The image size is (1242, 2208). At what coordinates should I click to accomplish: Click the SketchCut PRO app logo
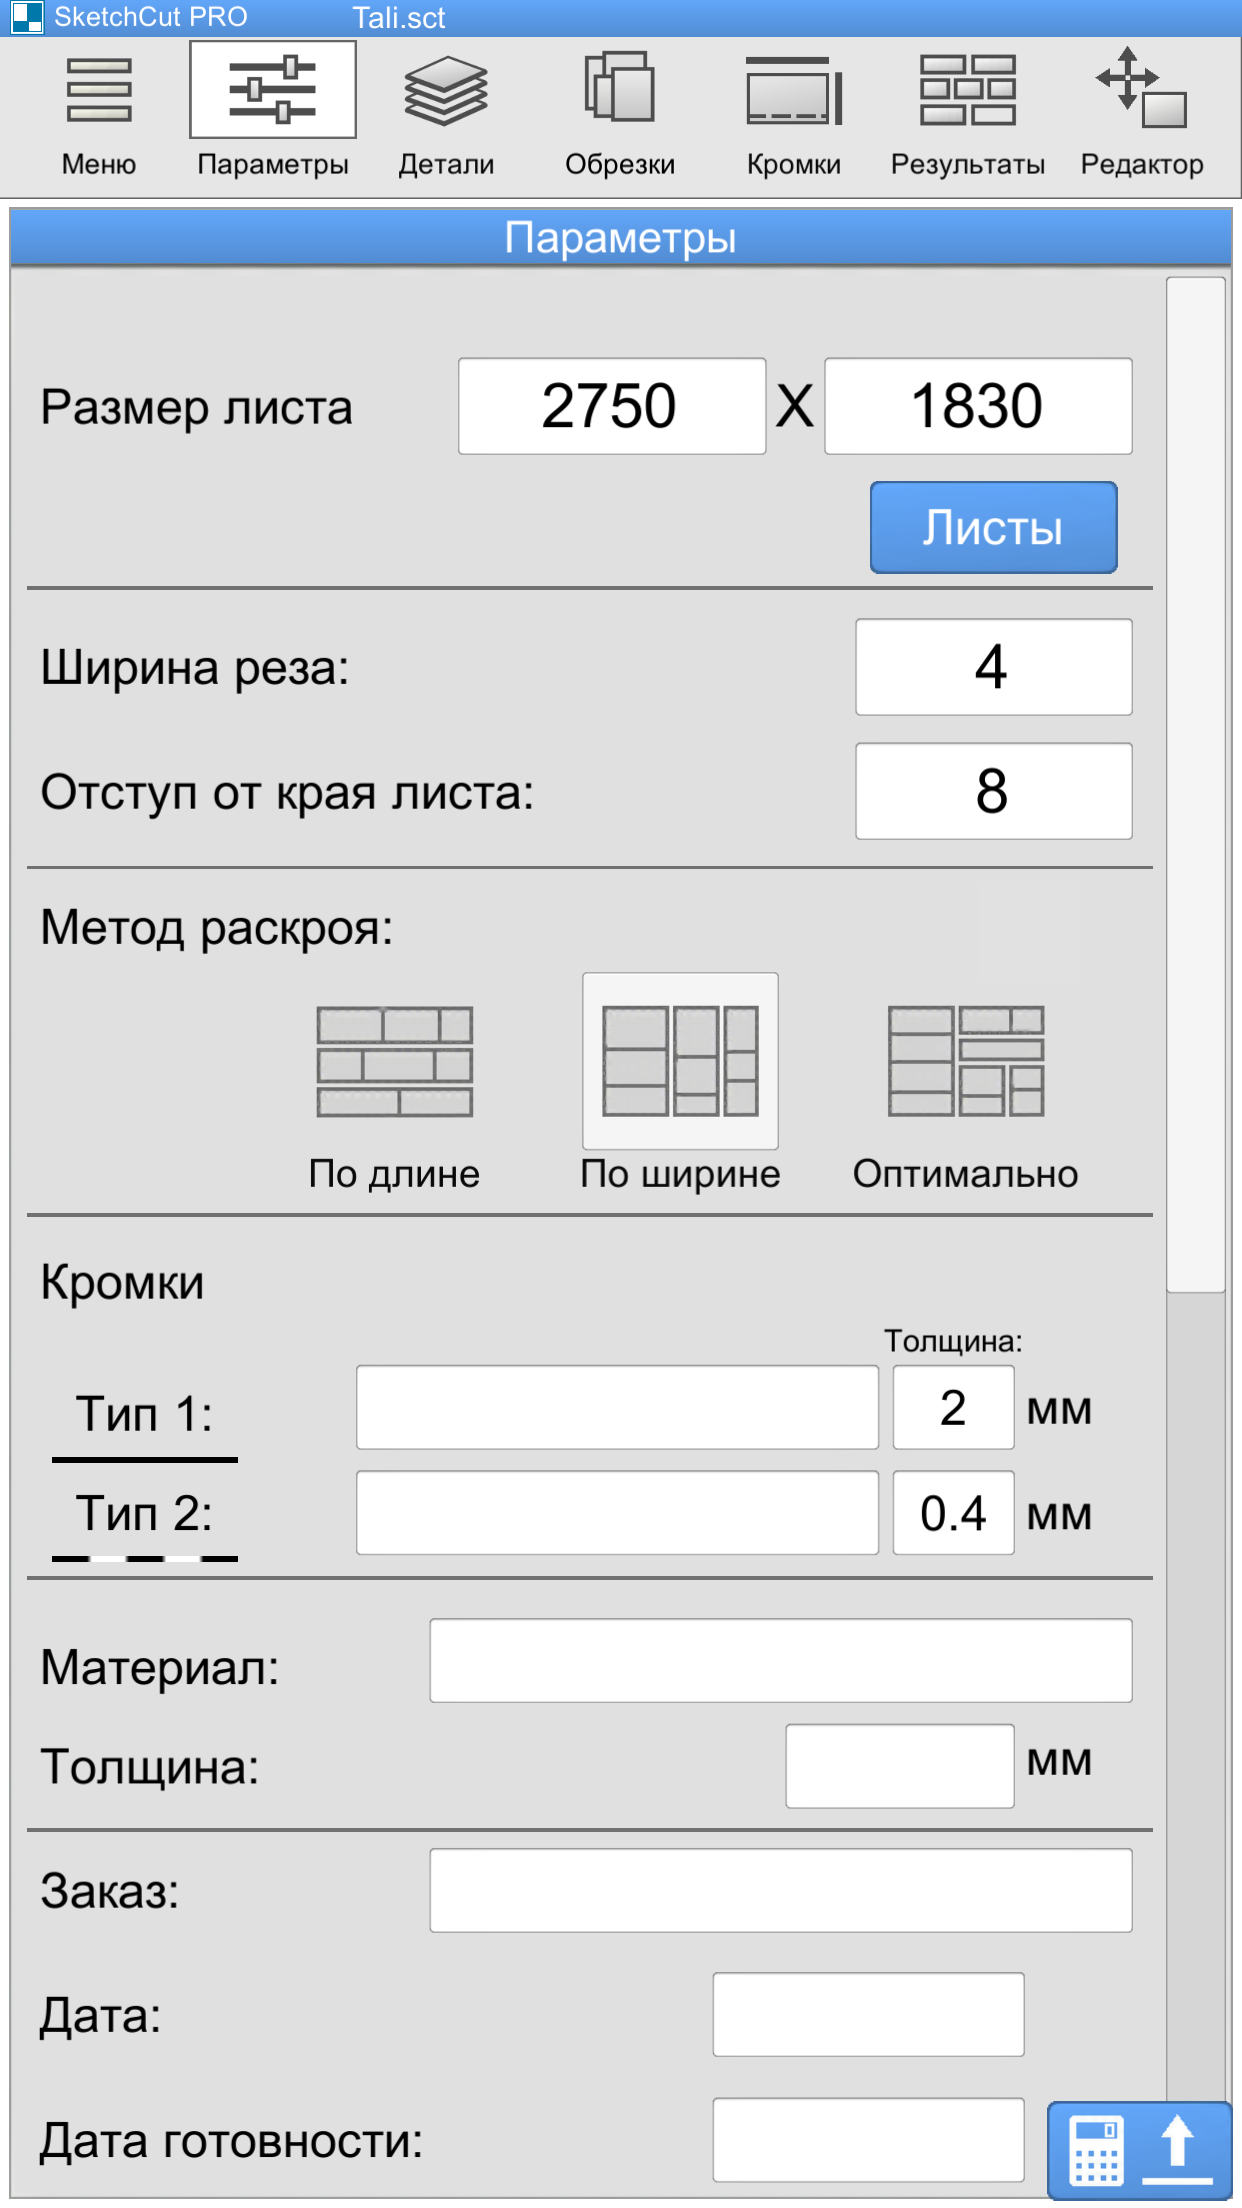[x=27, y=17]
